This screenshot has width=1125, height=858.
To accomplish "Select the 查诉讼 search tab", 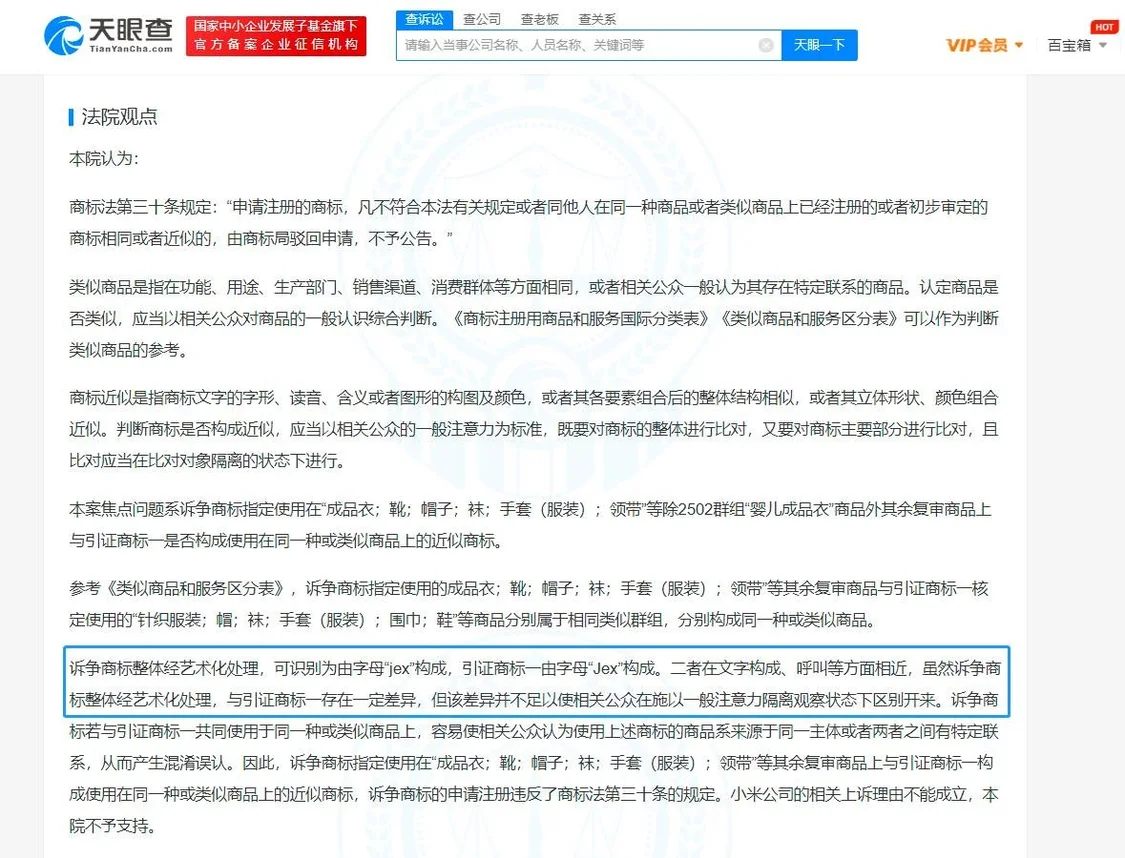I will [424, 19].
